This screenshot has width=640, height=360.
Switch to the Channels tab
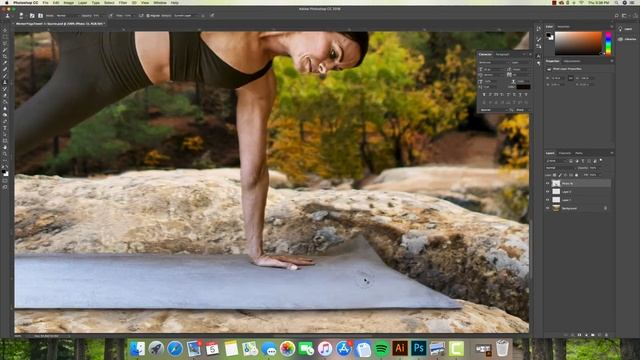pyautogui.click(x=565, y=153)
